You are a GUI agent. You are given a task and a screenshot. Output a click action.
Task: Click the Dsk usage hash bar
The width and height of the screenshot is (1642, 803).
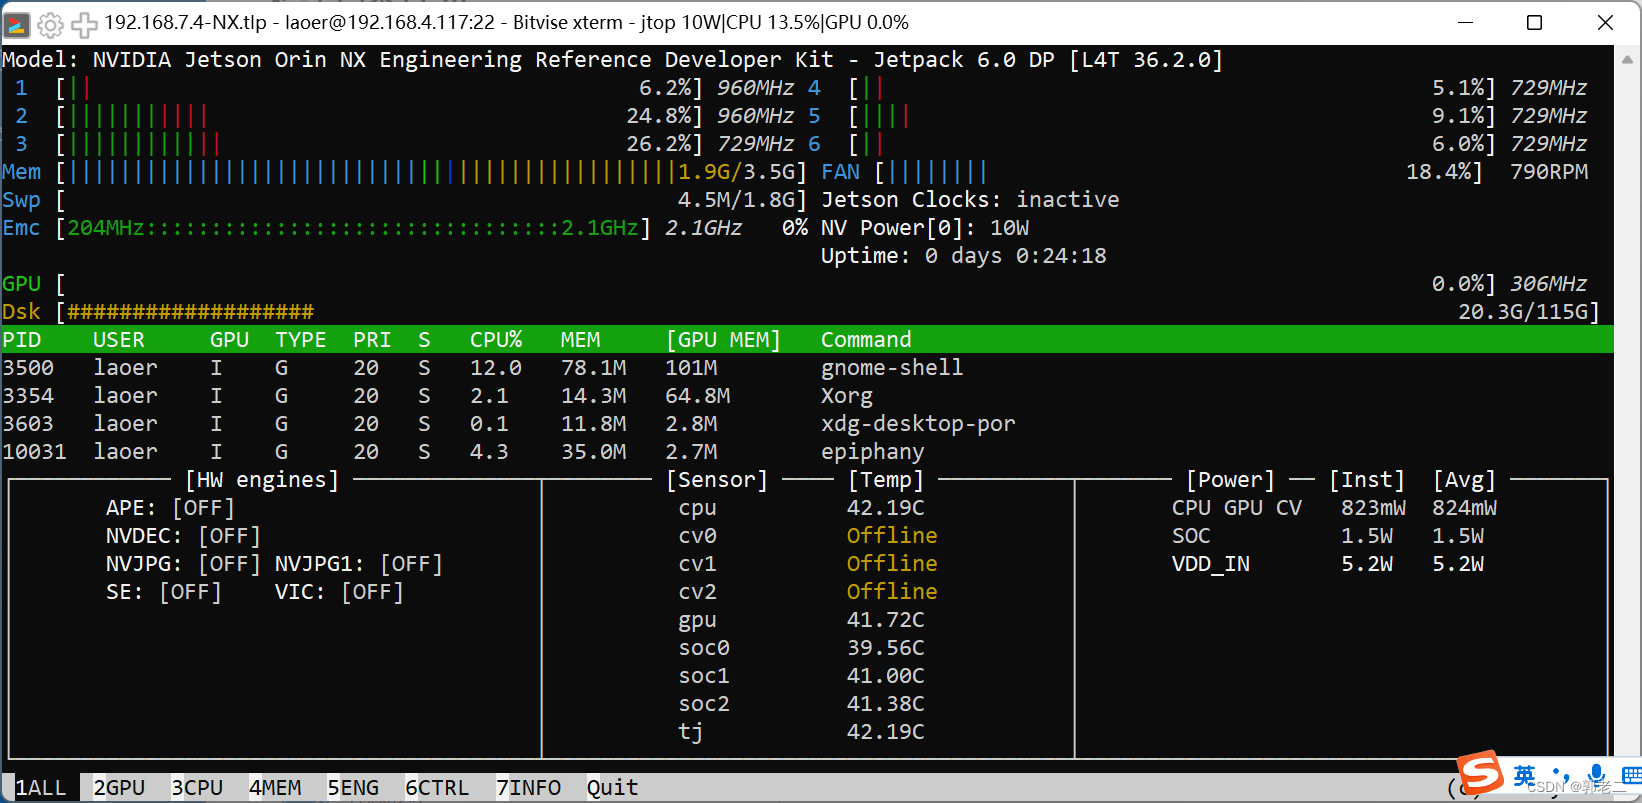tap(191, 312)
